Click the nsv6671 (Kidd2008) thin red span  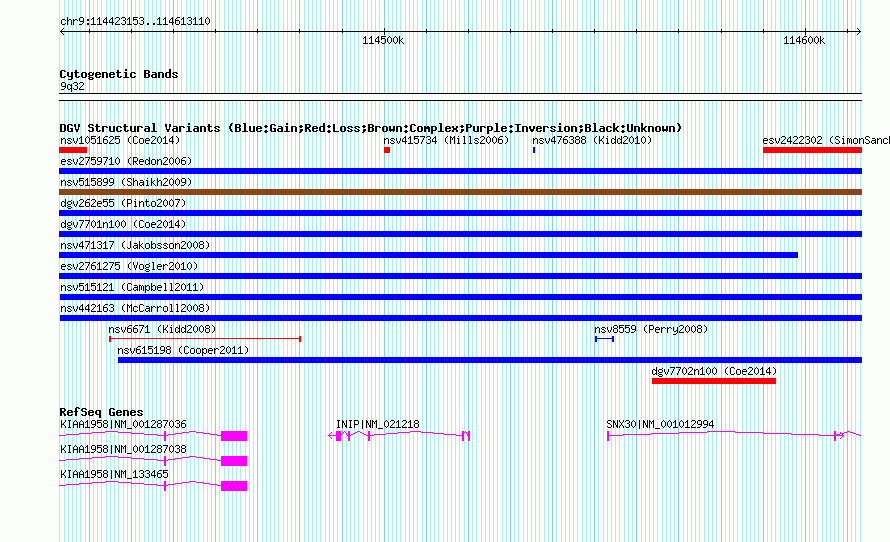205,339
